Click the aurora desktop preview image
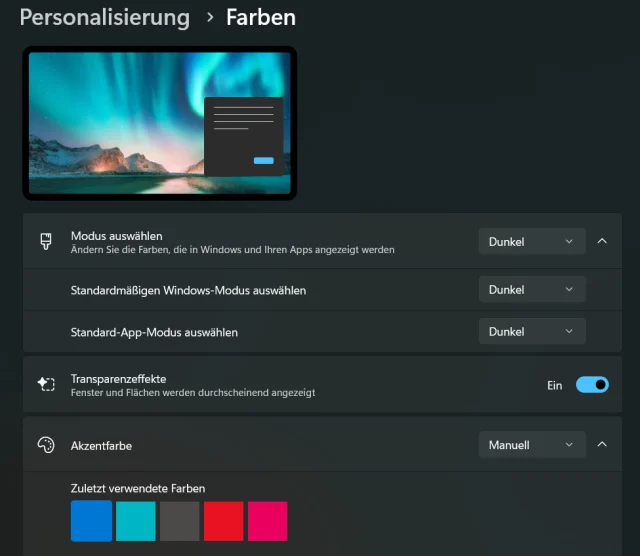640x556 pixels. click(x=160, y=123)
